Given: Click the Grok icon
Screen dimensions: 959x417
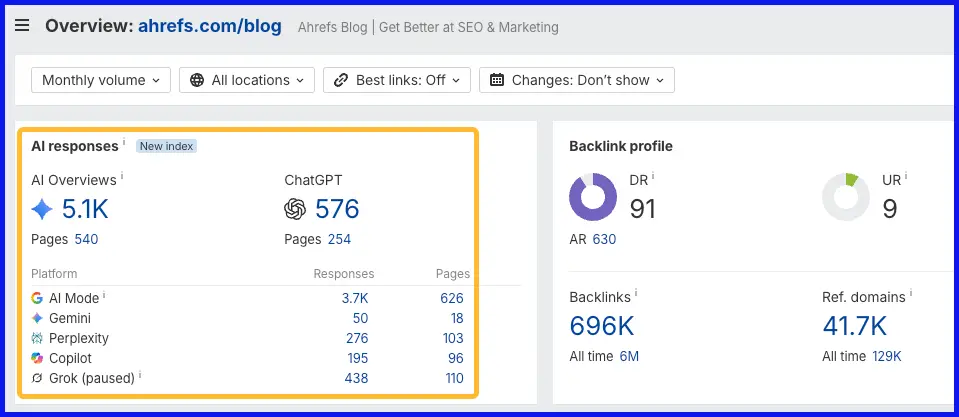Looking at the screenshot, I should 37,378.
